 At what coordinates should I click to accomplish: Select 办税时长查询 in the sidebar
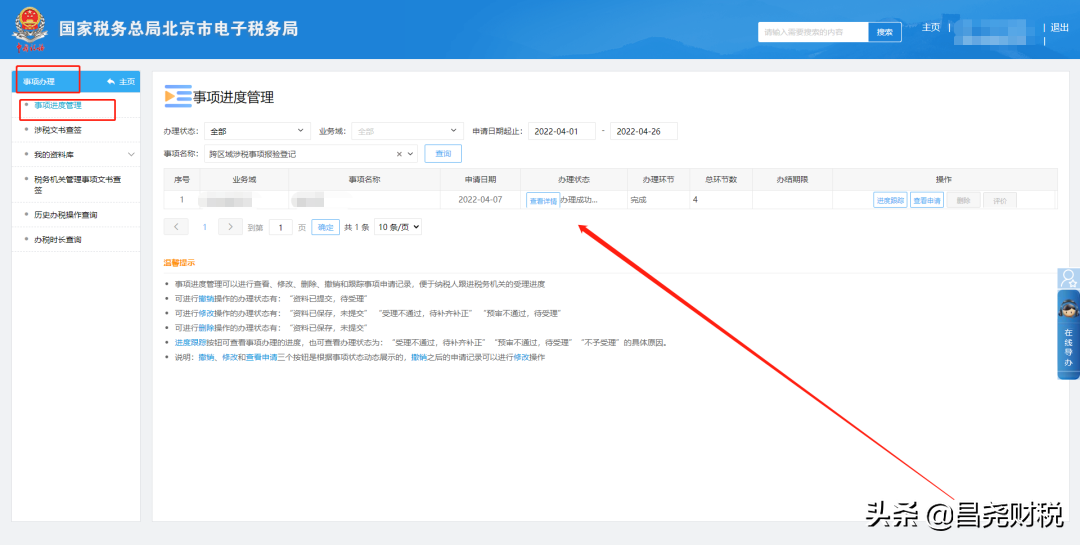click(x=58, y=240)
